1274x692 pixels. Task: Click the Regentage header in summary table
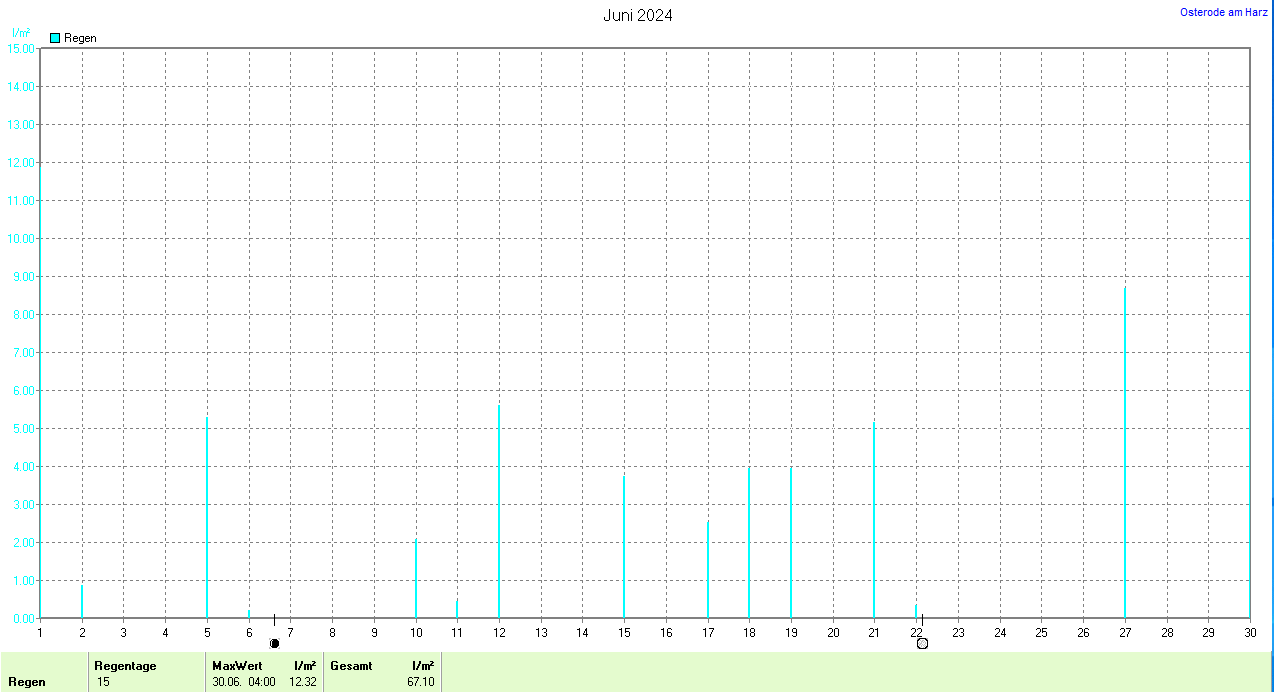125,665
